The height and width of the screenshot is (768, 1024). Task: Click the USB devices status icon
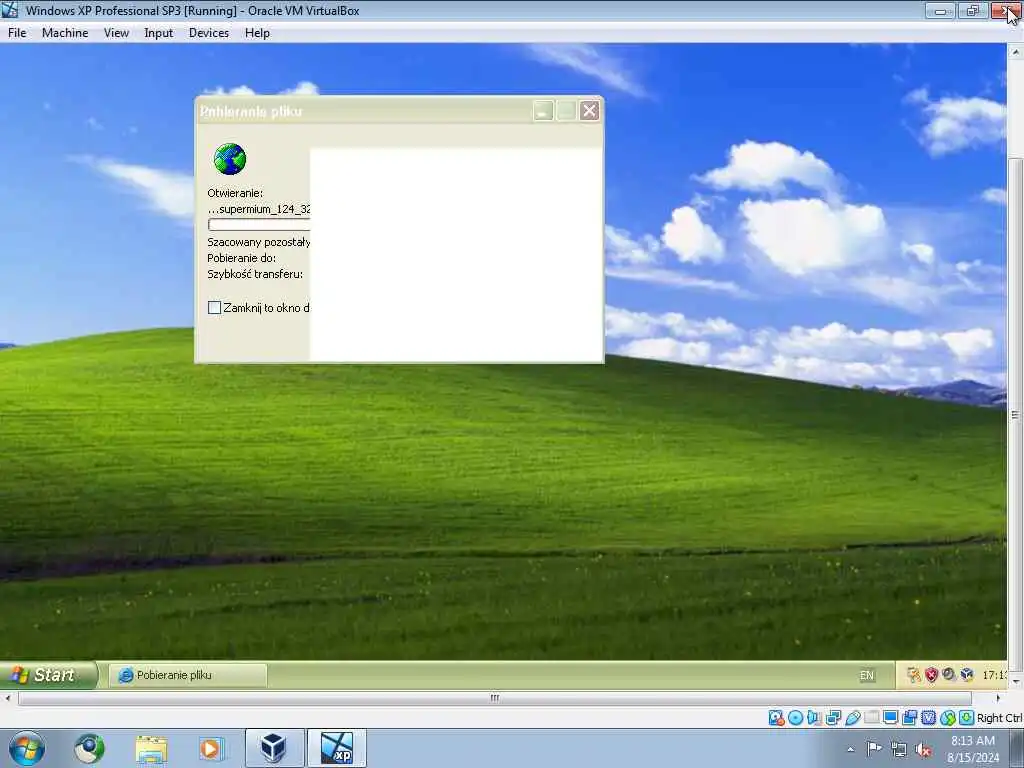pos(852,718)
